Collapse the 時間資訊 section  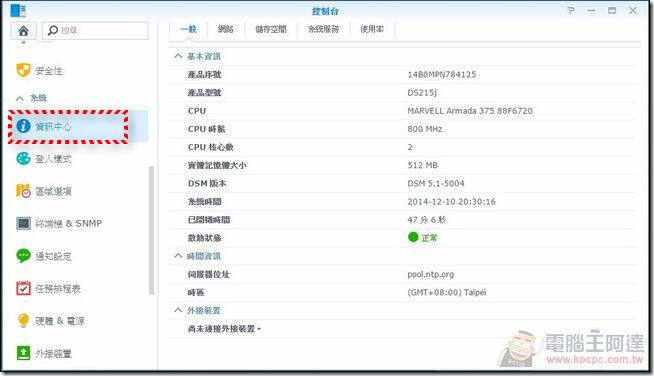(x=178, y=255)
